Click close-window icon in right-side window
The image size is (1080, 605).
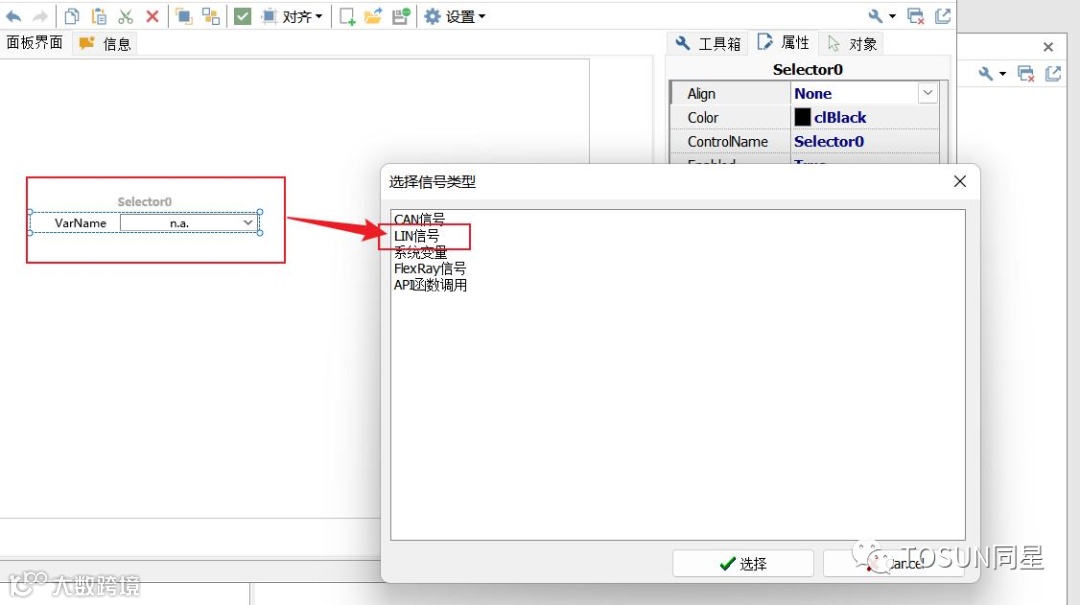[x=1026, y=73]
